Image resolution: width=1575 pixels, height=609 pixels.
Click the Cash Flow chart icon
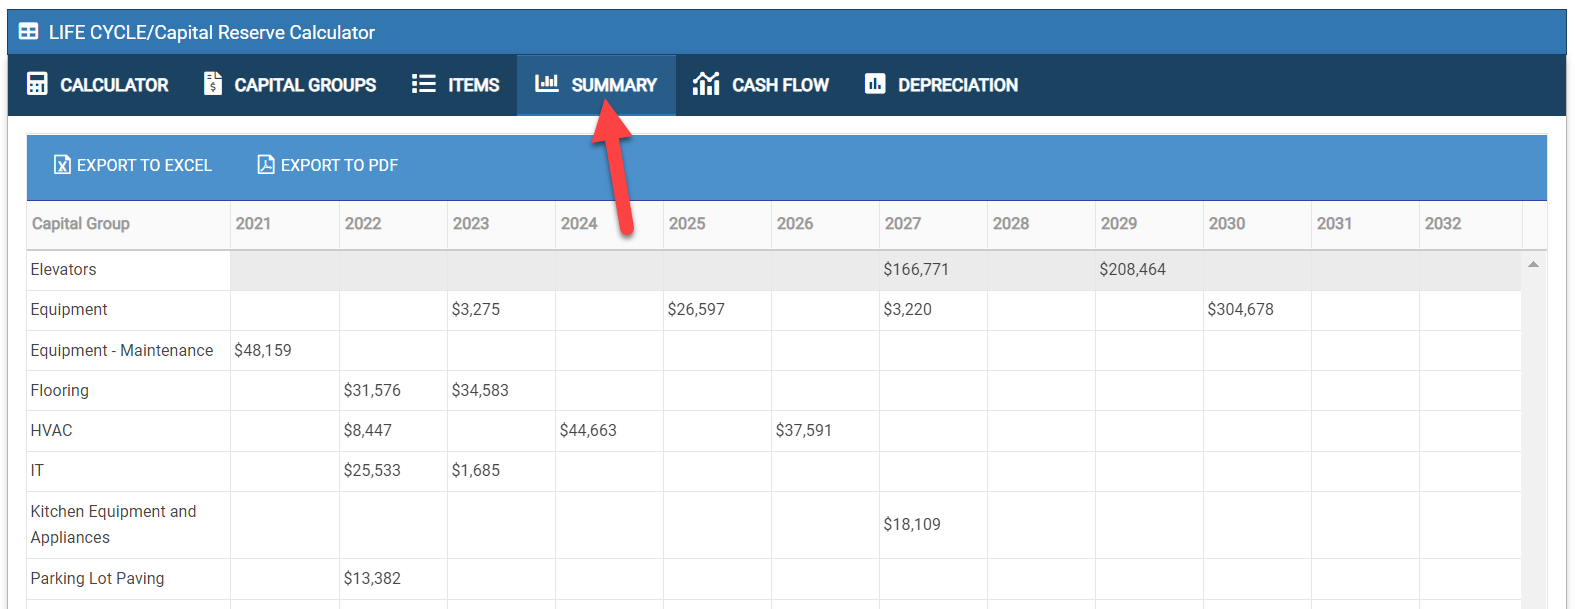pos(706,84)
